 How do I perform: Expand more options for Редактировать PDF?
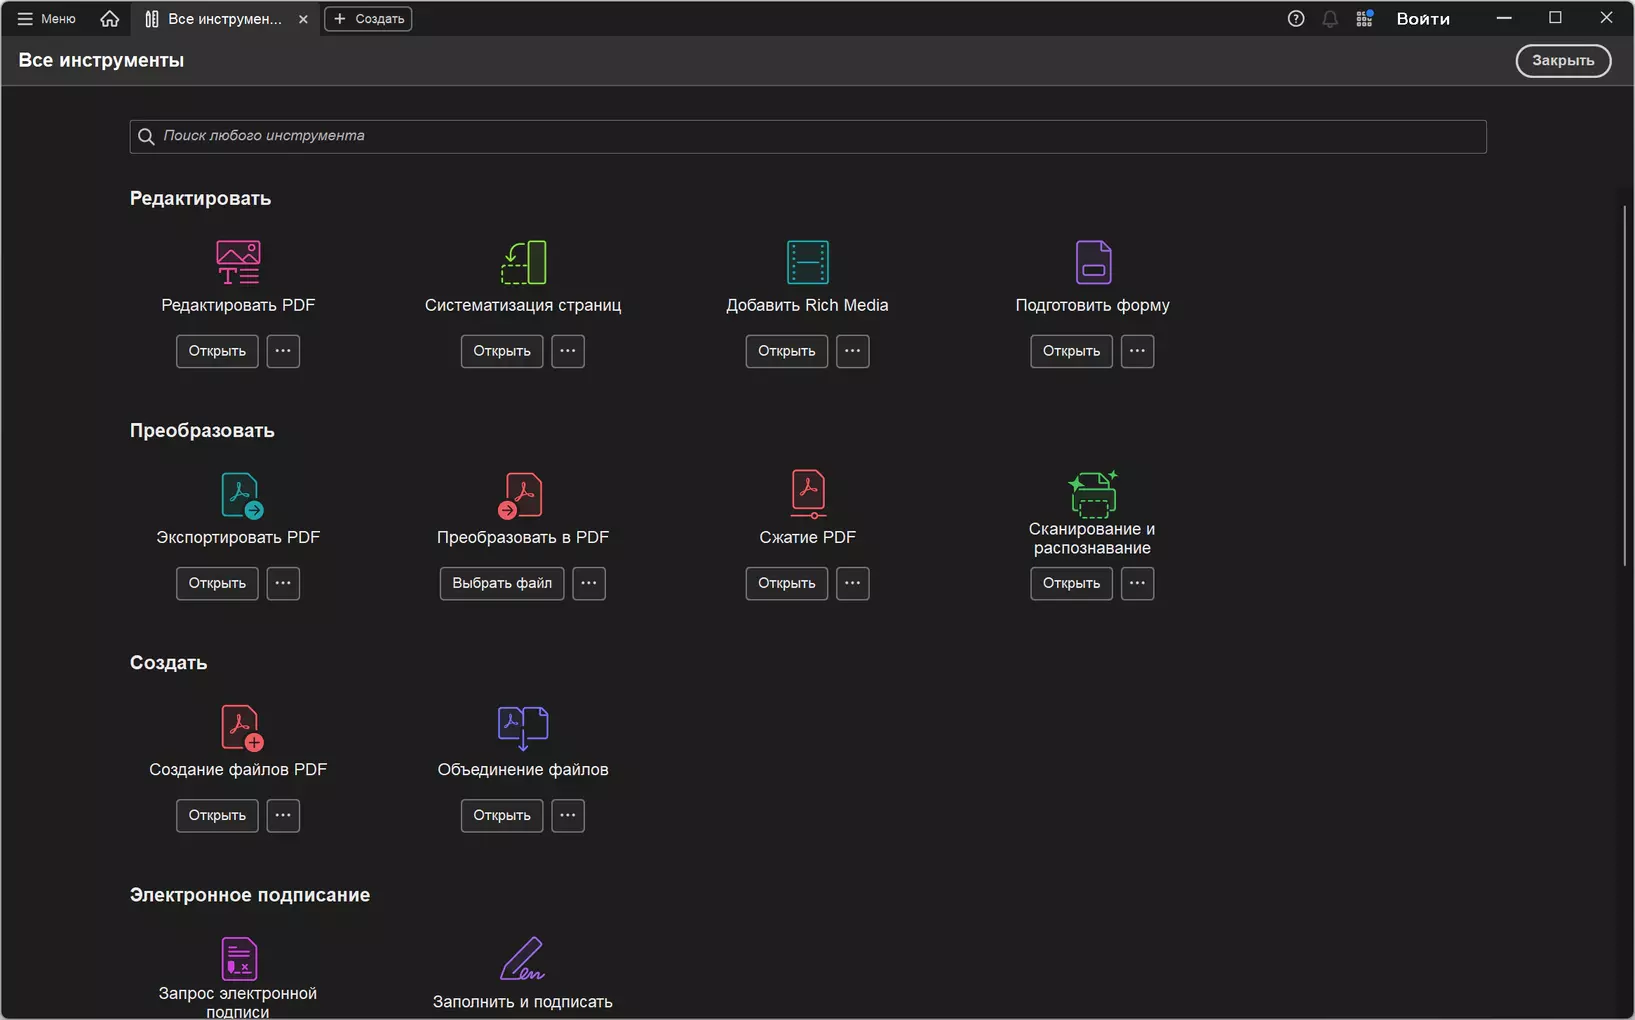point(283,351)
